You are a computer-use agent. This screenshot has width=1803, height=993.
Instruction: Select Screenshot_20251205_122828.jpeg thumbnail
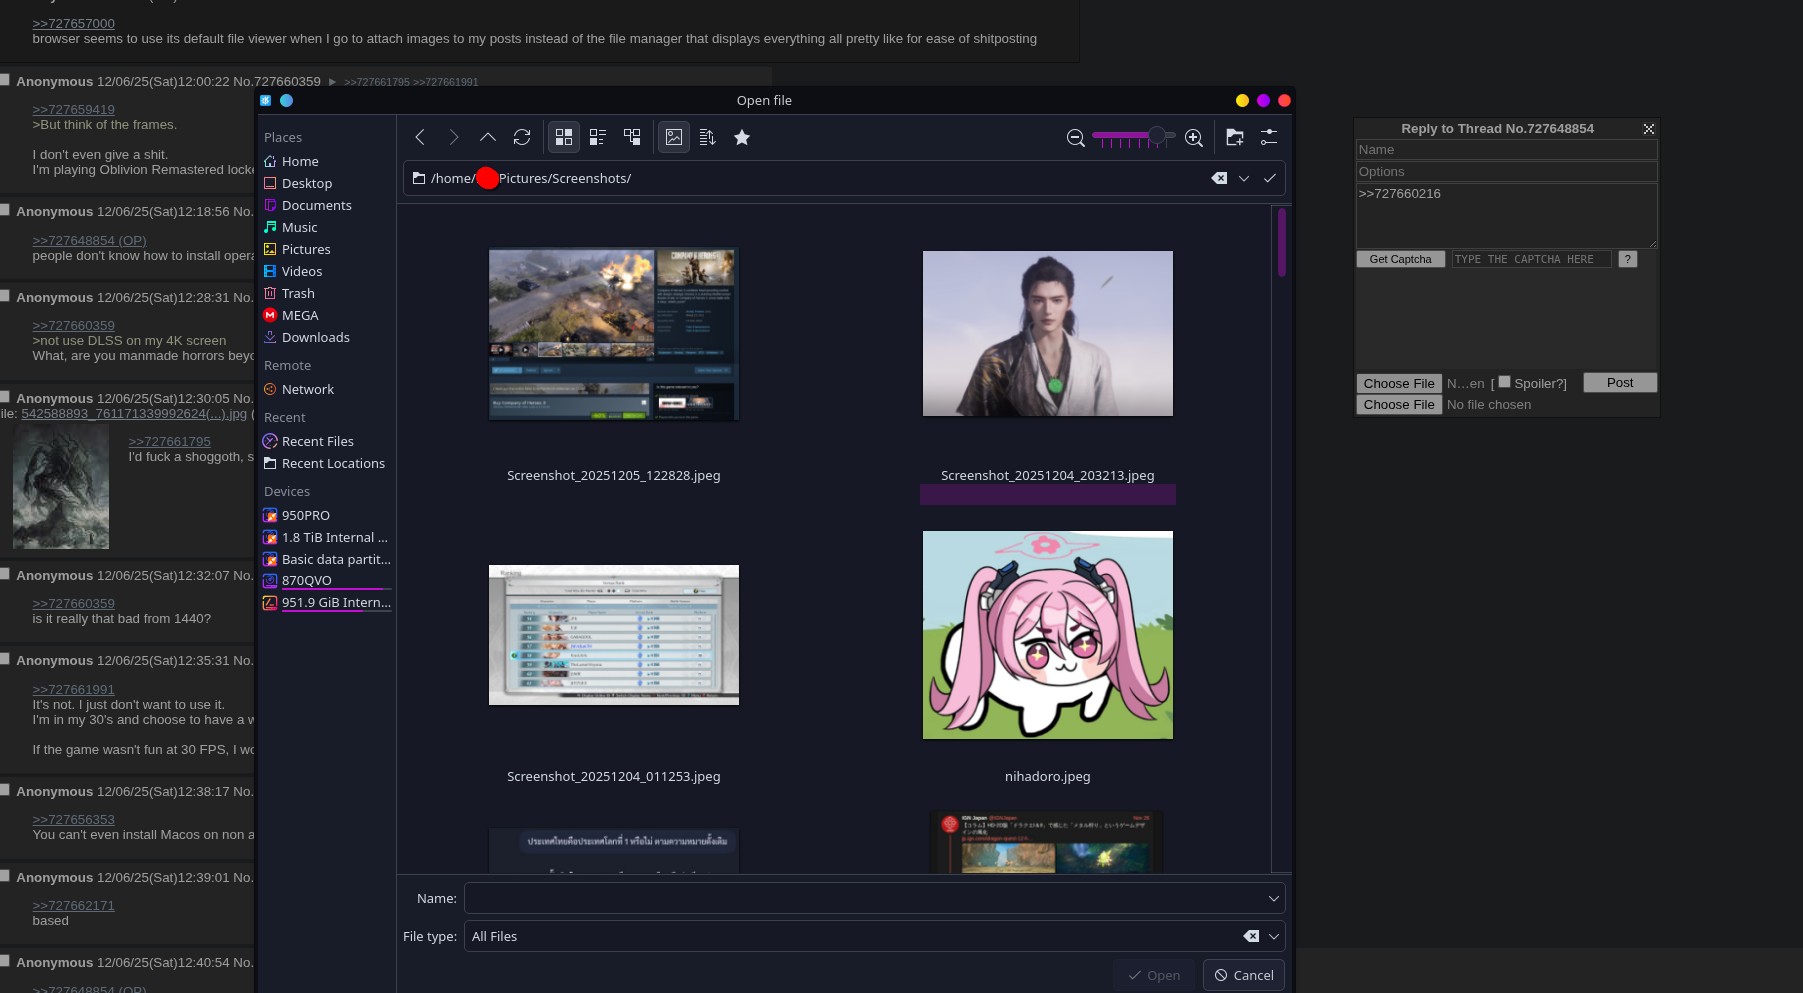pos(614,334)
